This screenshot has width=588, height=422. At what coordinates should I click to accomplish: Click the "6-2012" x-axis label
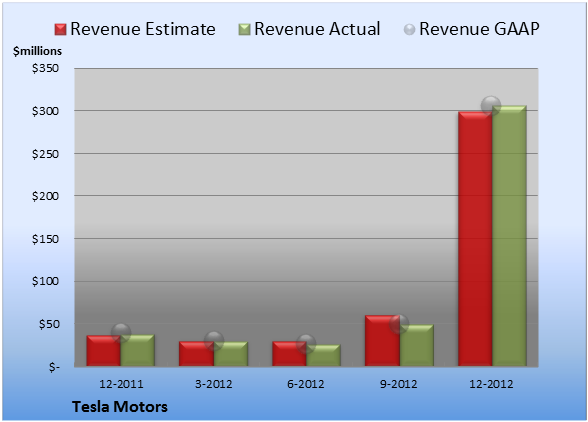pos(306,384)
